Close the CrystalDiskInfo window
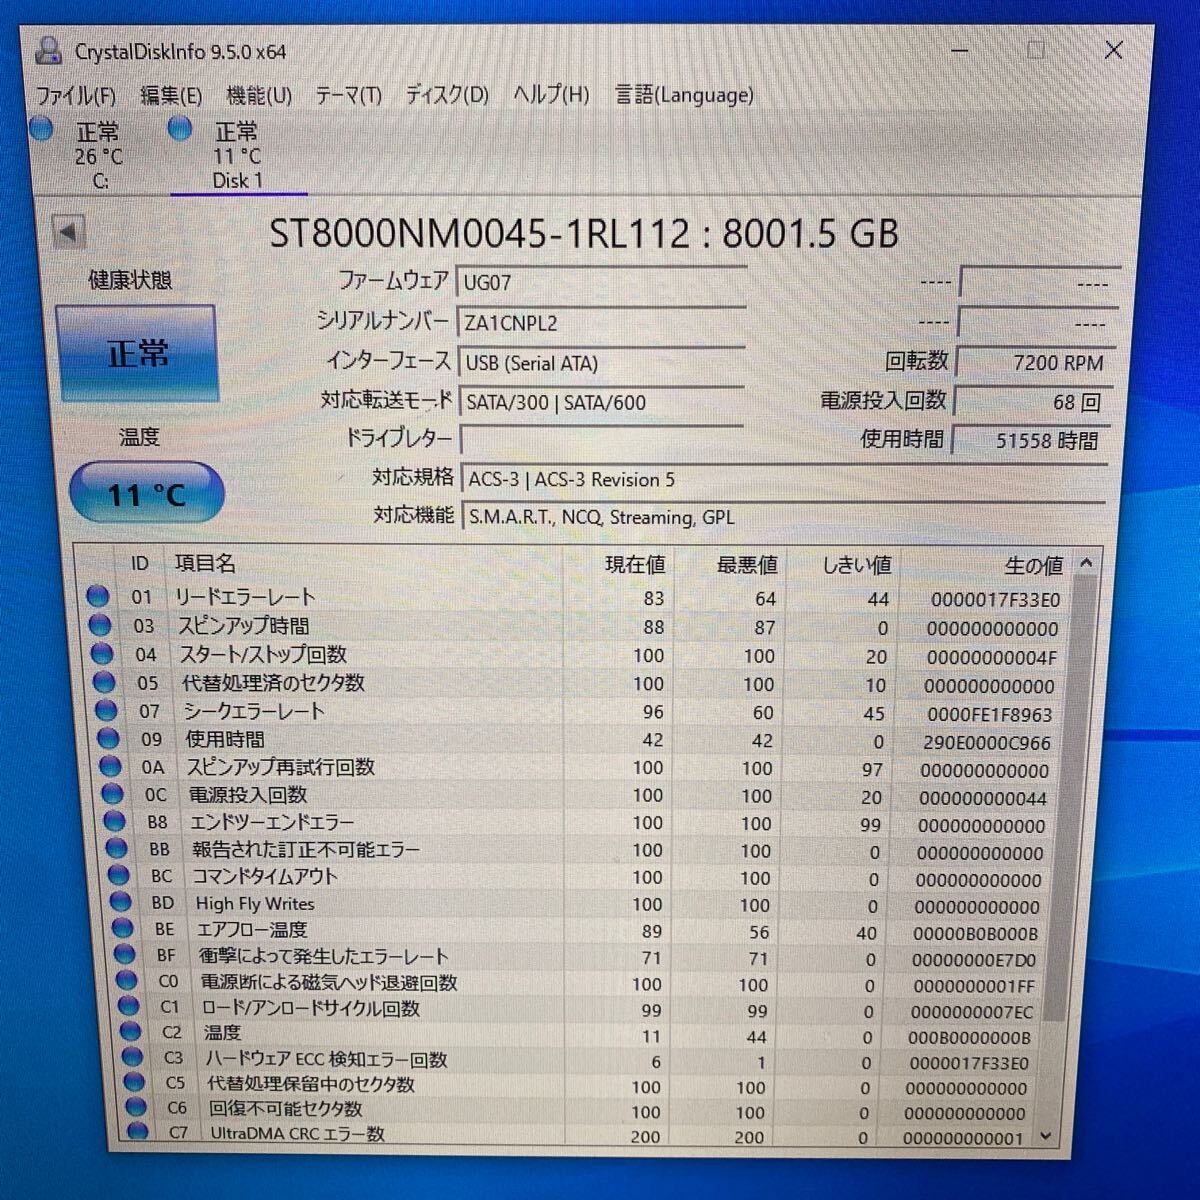The height and width of the screenshot is (1200, 1200). pyautogui.click(x=1113, y=50)
